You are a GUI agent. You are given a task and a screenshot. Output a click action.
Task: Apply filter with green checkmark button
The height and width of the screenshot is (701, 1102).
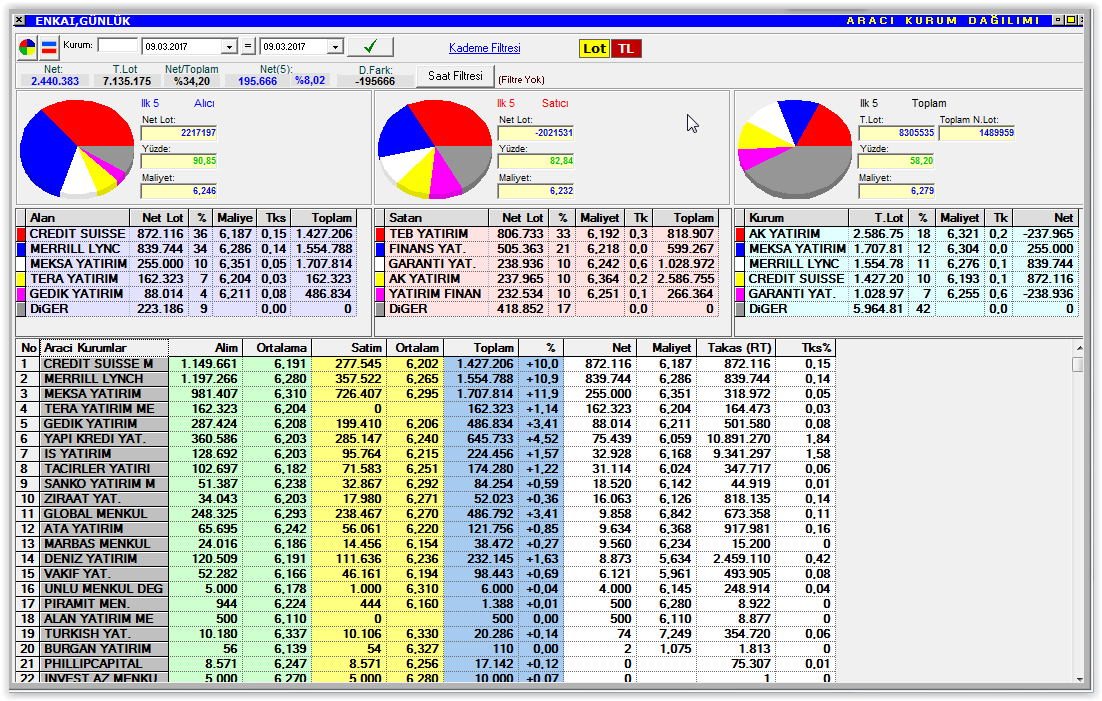tap(370, 47)
